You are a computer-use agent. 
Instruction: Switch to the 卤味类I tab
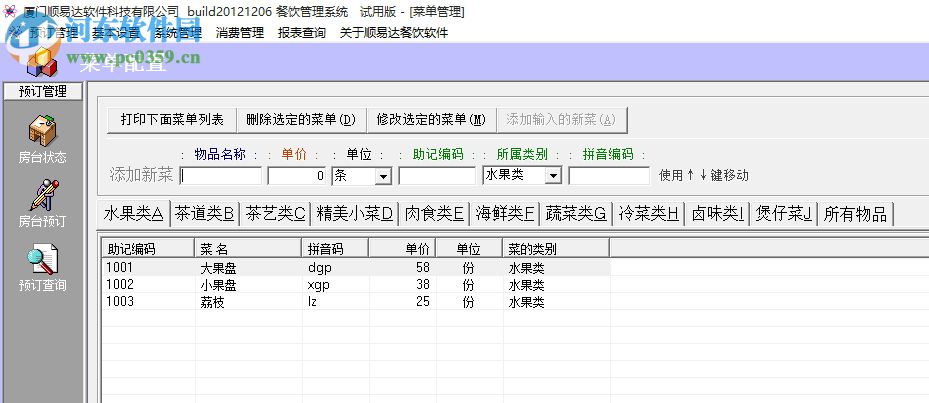[x=717, y=214]
